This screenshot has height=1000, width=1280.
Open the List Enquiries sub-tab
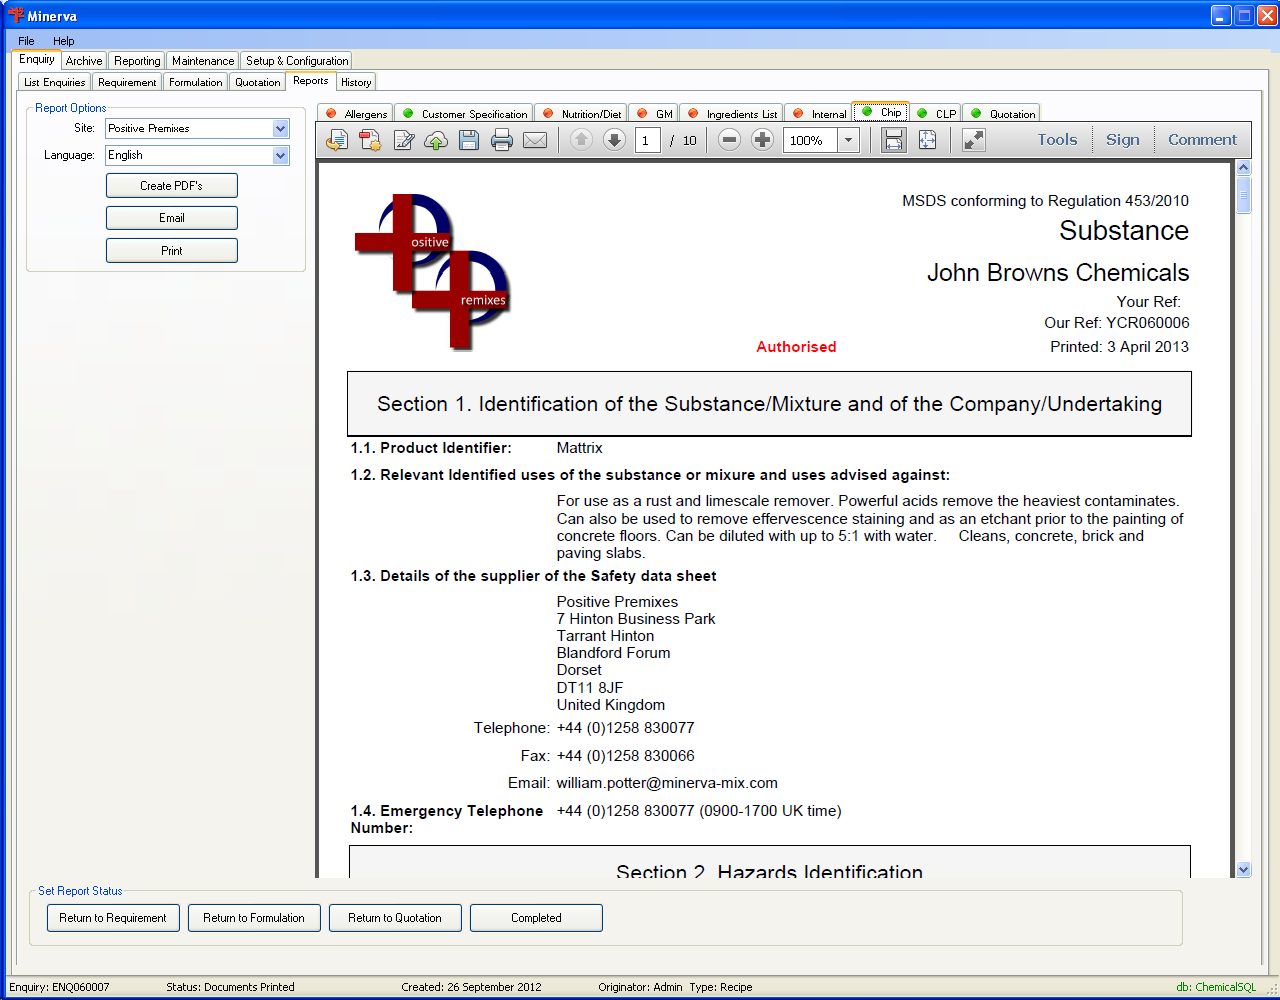[x=55, y=82]
